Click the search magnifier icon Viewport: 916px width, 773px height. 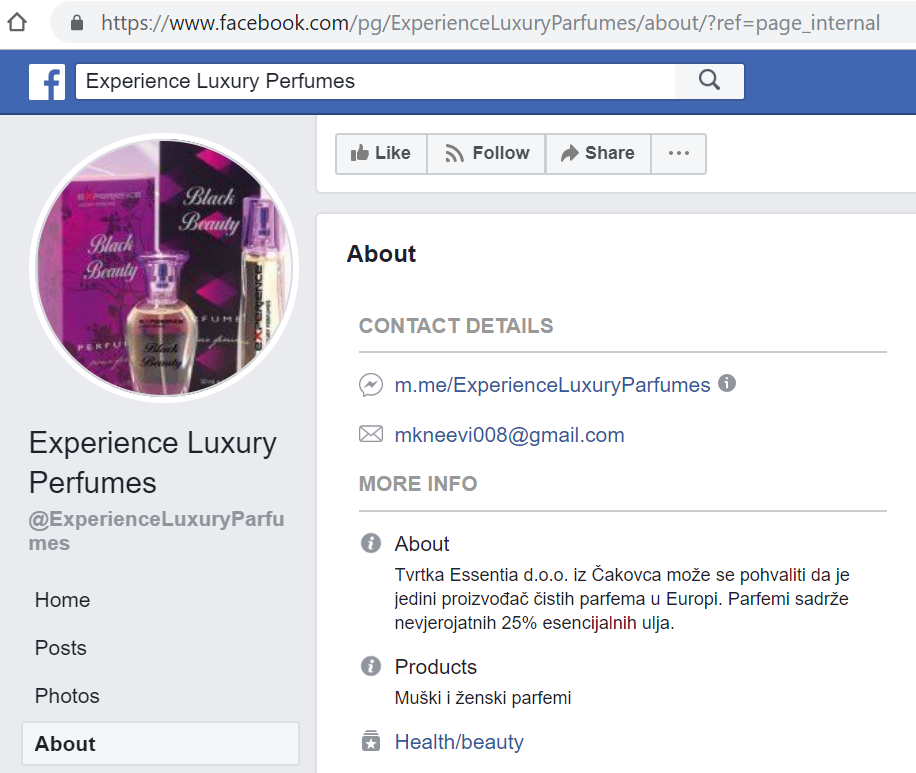tap(709, 81)
